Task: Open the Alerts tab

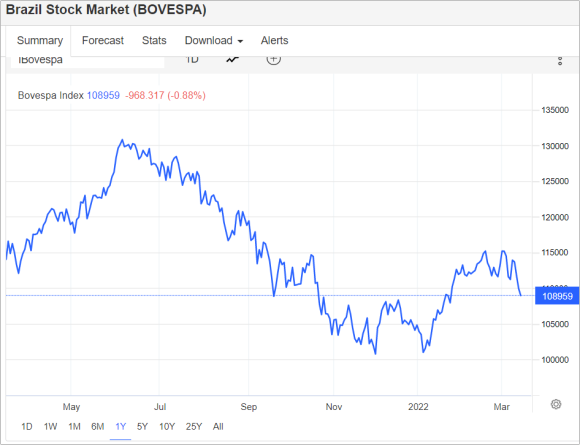Action: pyautogui.click(x=274, y=40)
